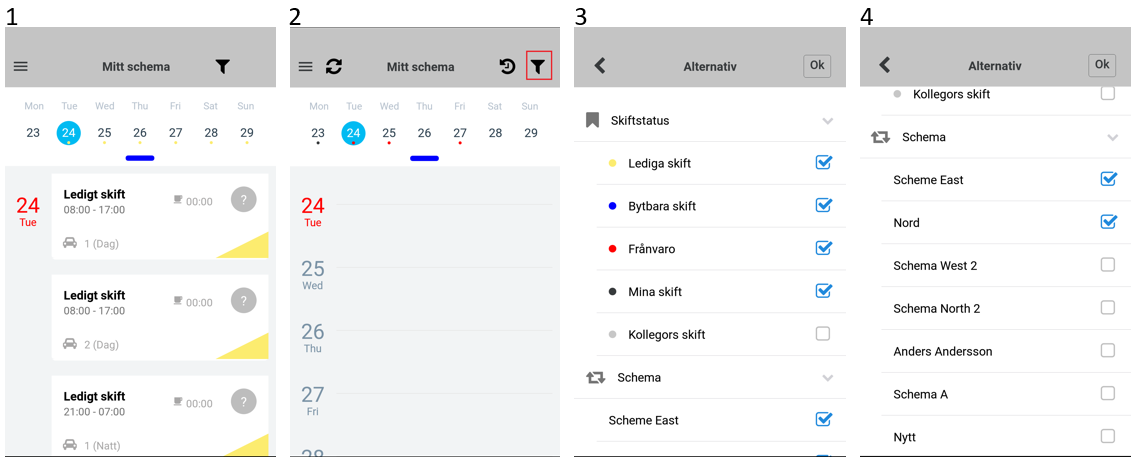Check the Schema West 2 checkbox
1137x459 pixels.
[x=1107, y=265]
